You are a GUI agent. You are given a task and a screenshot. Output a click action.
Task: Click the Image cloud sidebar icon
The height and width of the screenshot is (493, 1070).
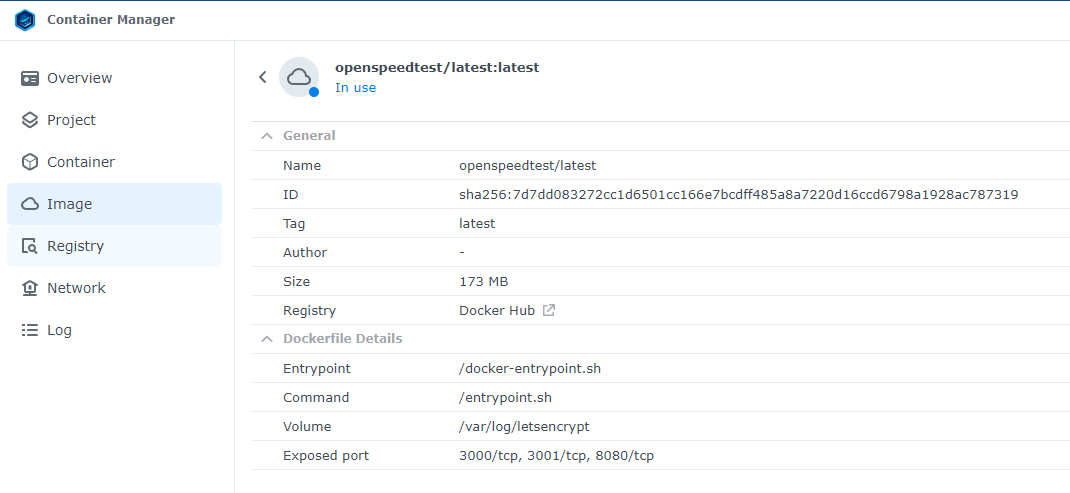click(30, 204)
